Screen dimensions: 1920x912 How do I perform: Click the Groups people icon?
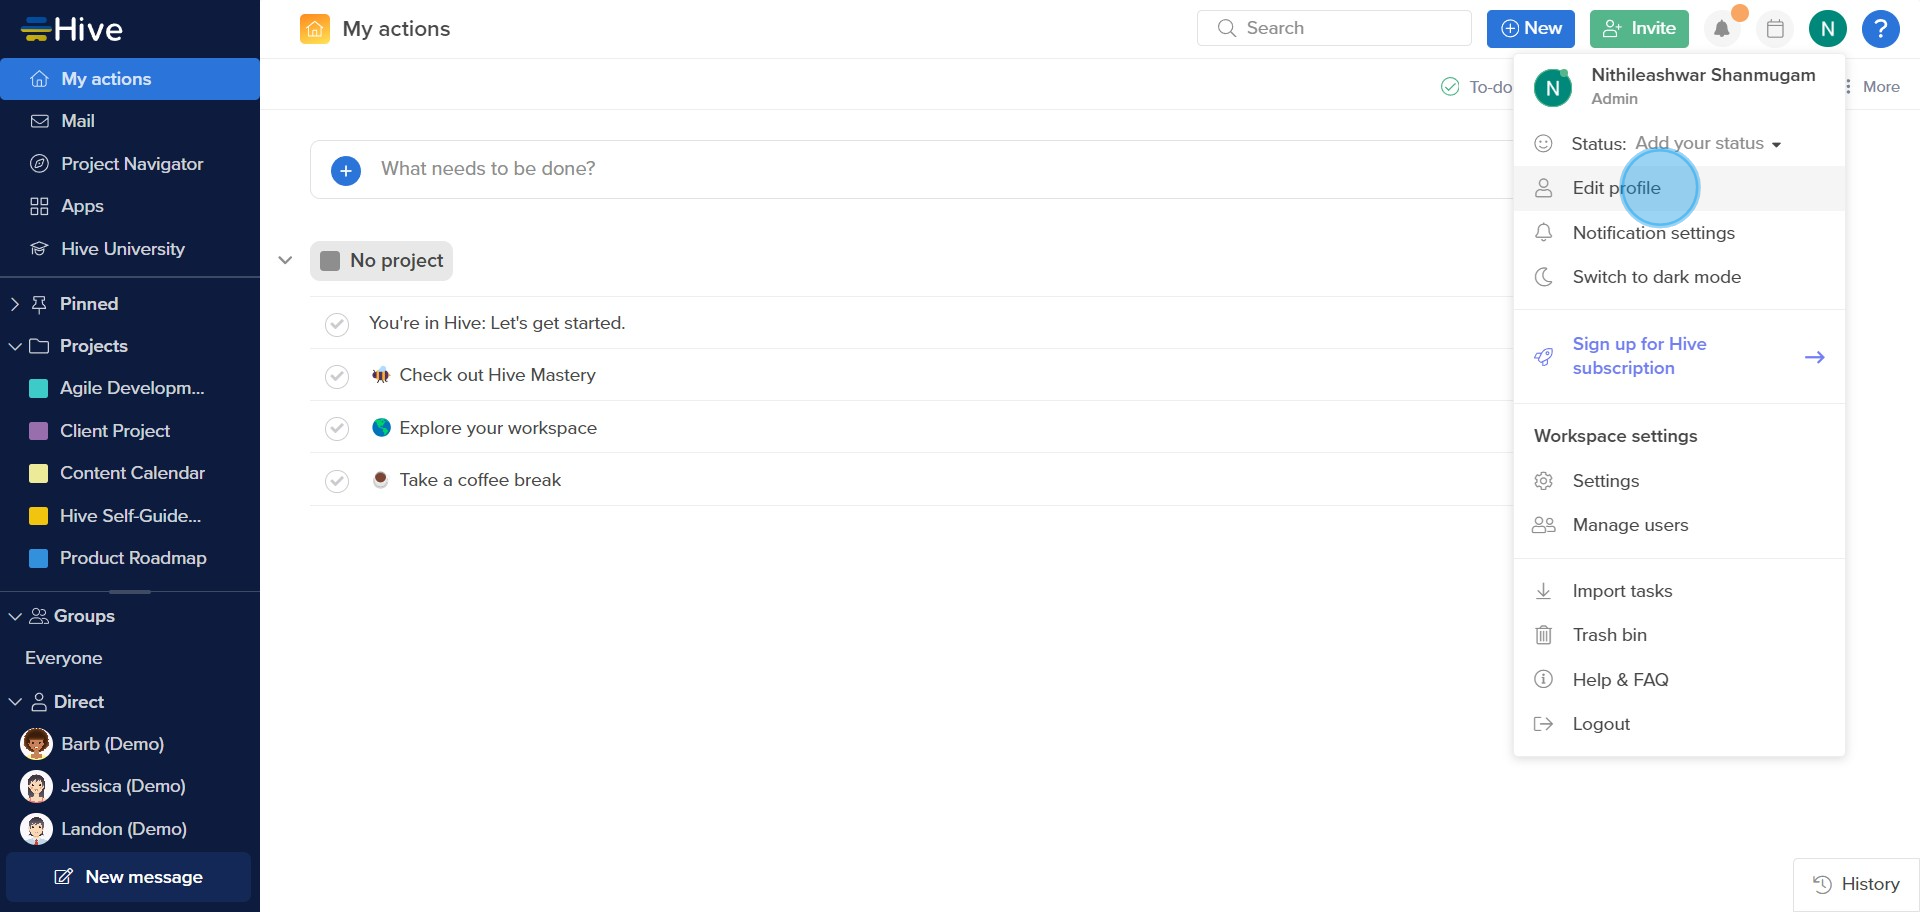[39, 616]
